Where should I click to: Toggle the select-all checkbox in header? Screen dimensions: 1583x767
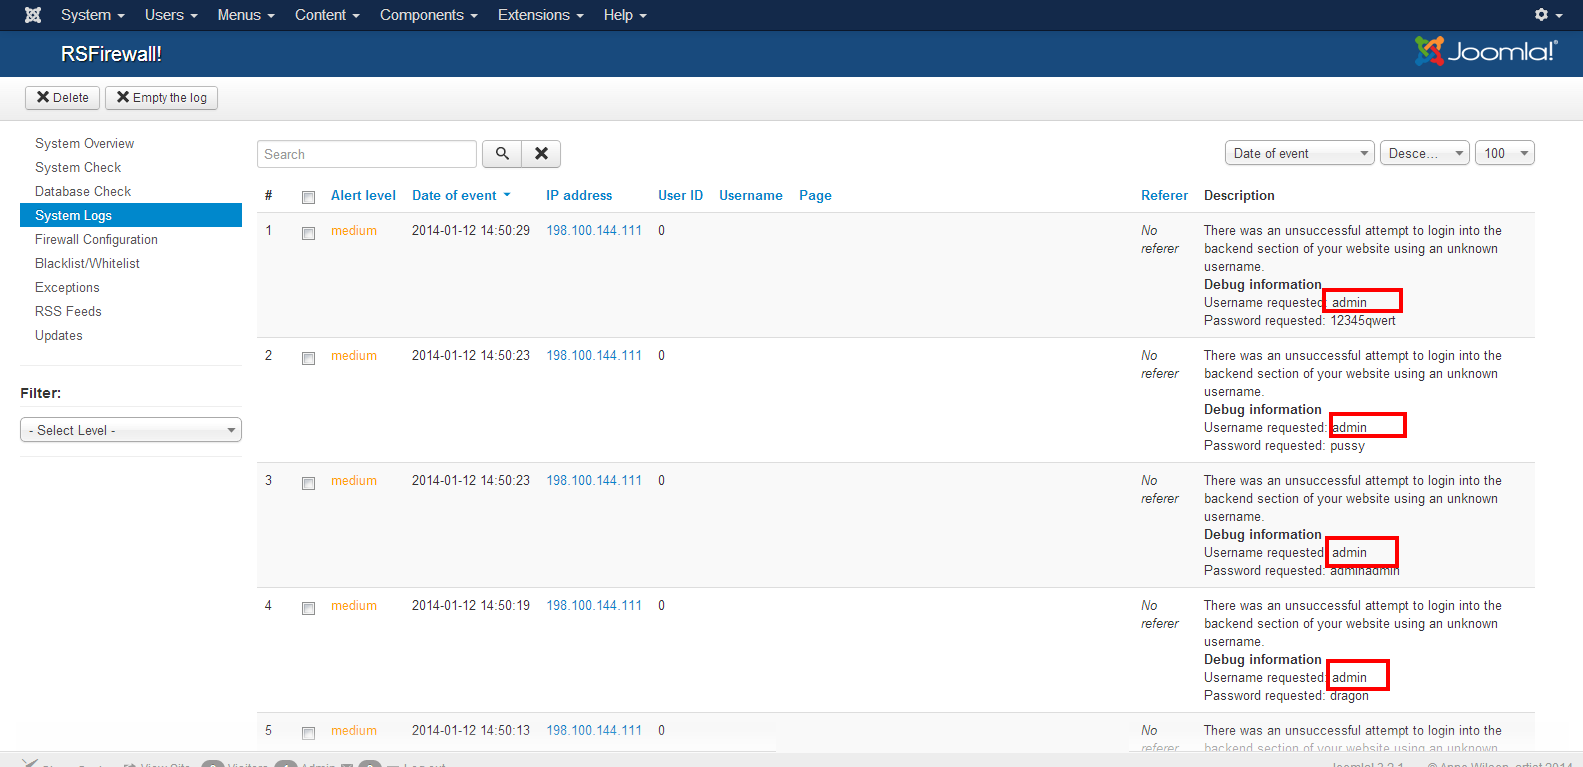[308, 197]
